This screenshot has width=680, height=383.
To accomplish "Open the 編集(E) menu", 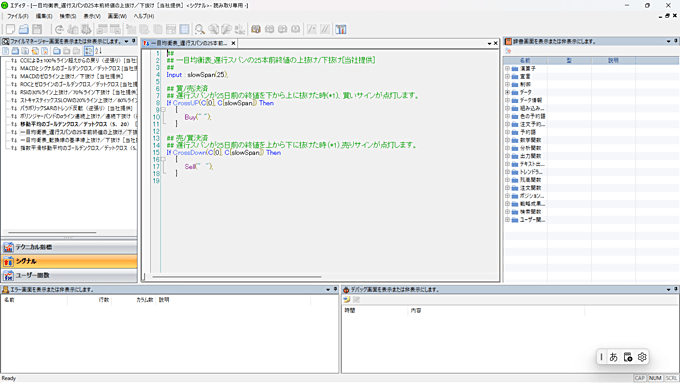I will 44,16.
